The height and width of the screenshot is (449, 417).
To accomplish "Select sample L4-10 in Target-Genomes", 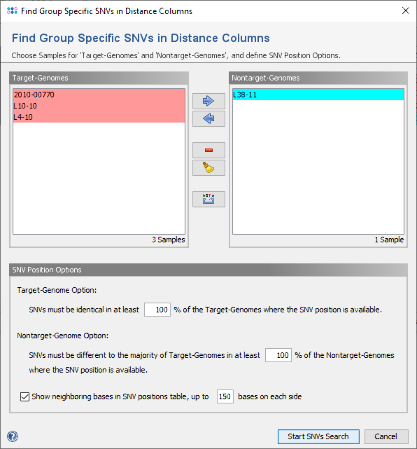I will tap(99, 117).
